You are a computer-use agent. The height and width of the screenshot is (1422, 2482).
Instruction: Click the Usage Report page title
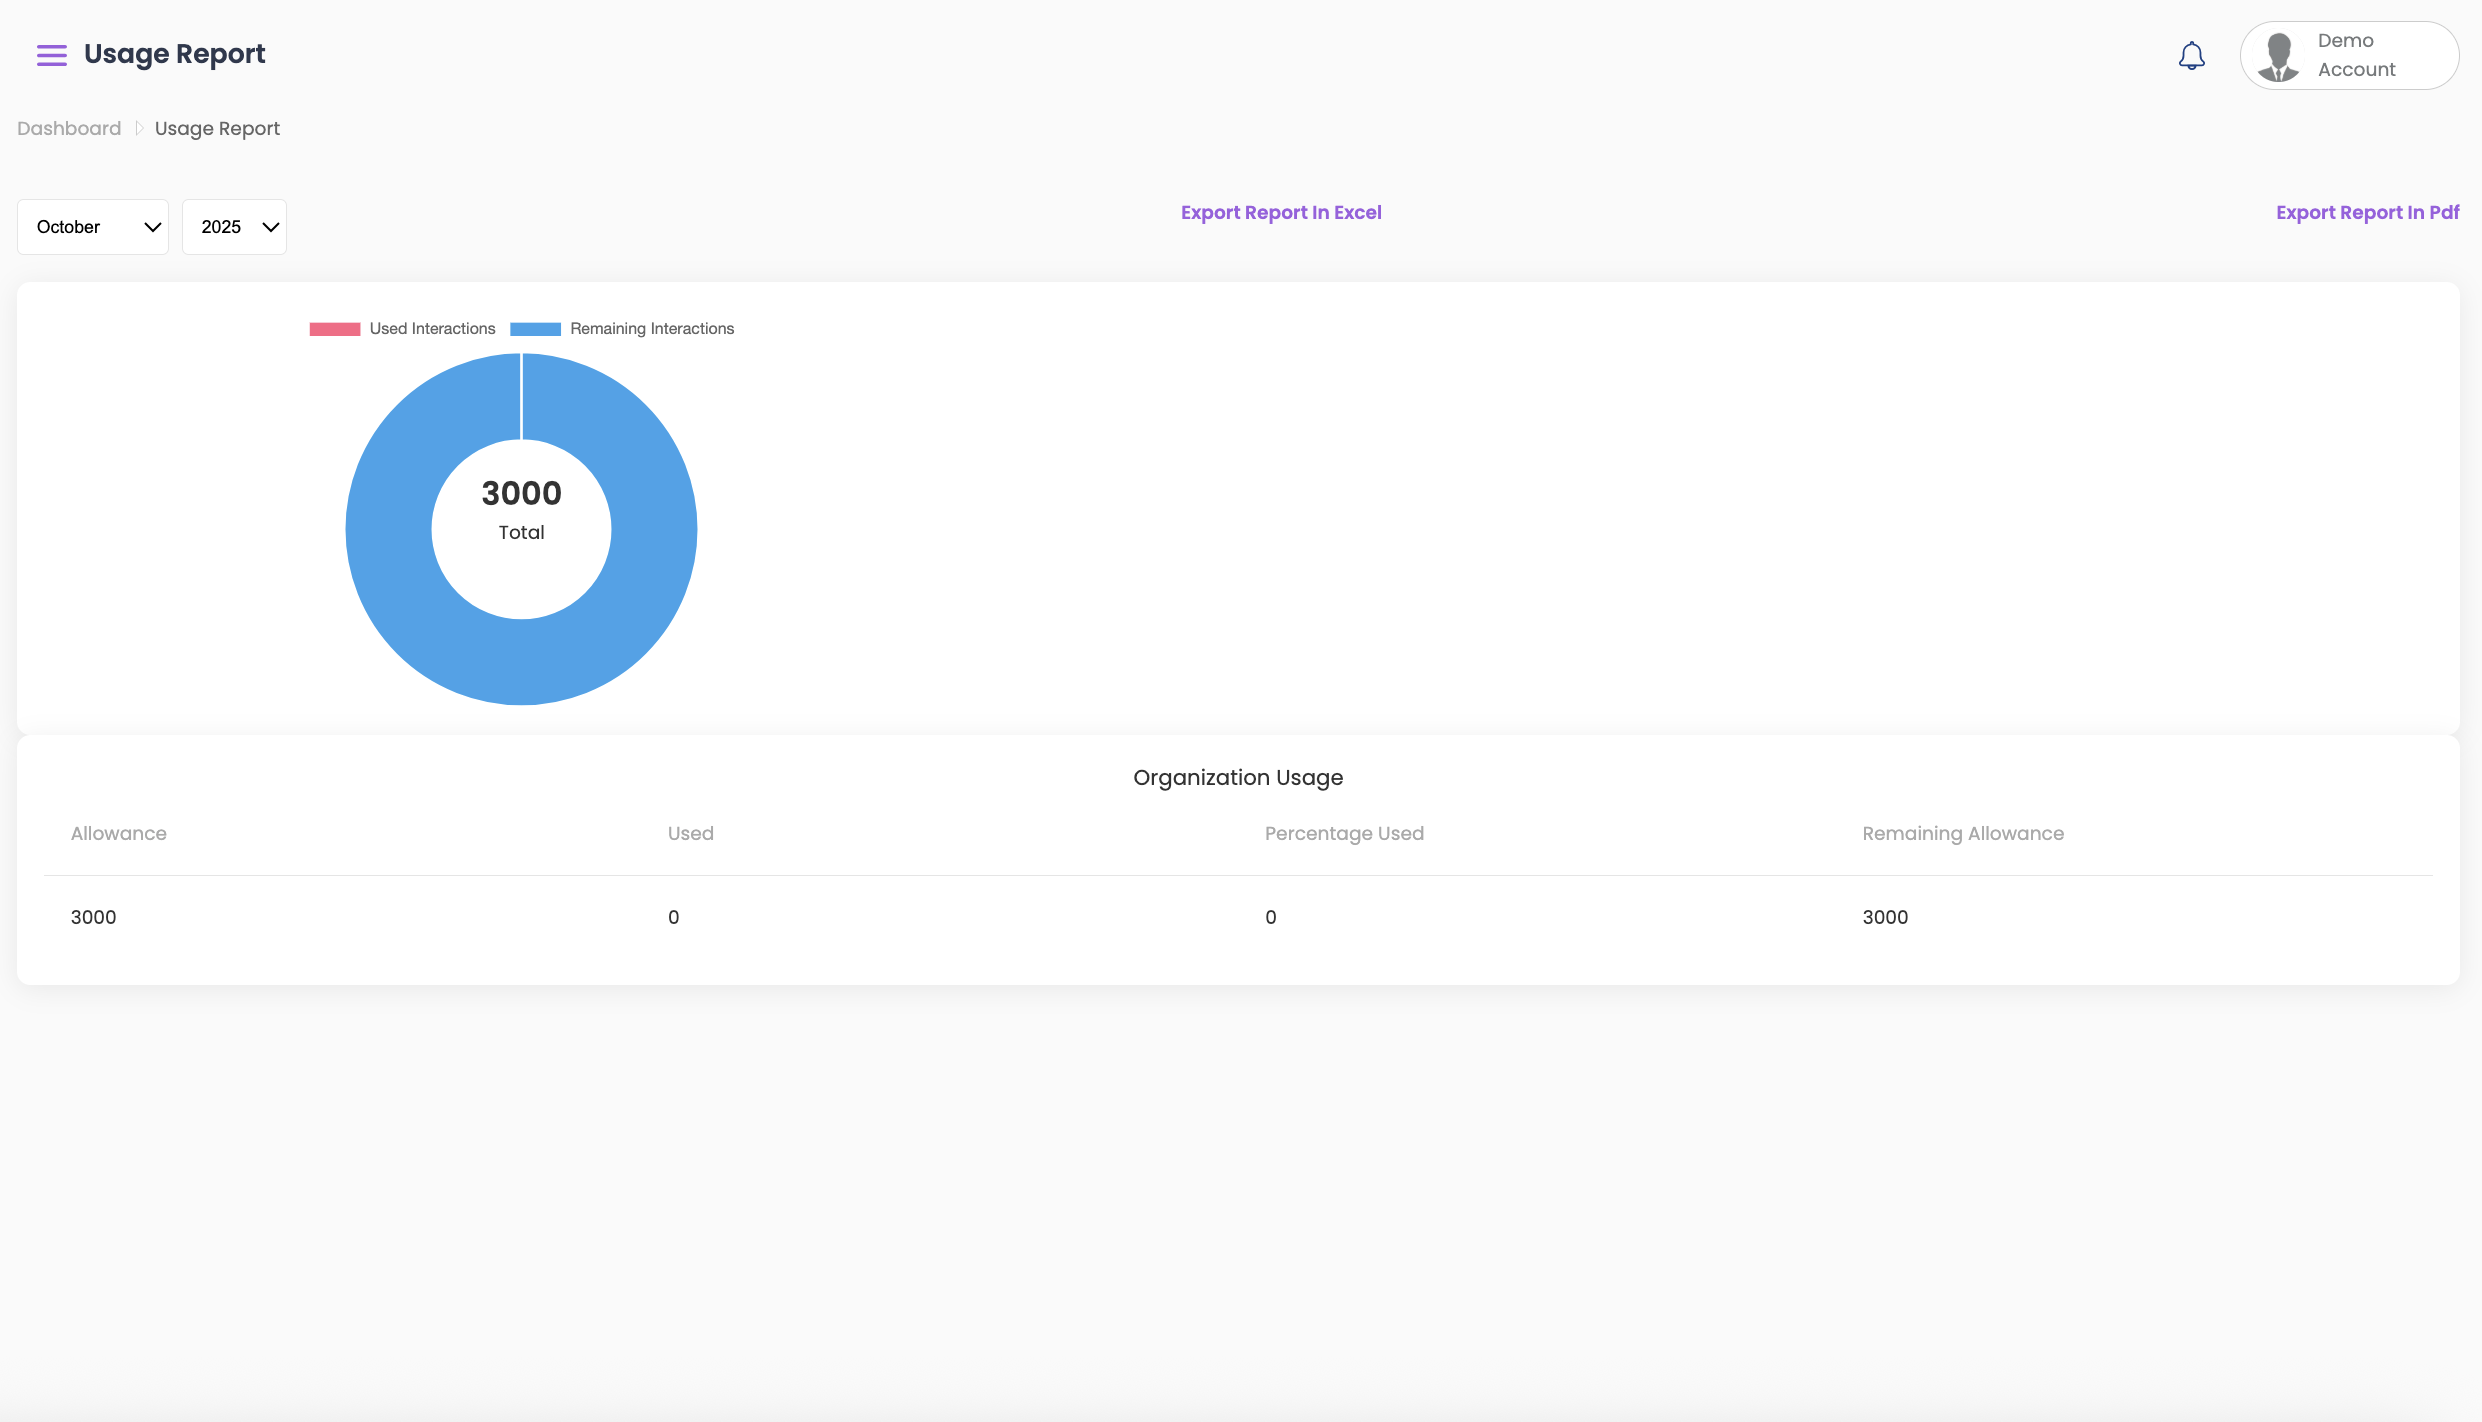click(175, 54)
